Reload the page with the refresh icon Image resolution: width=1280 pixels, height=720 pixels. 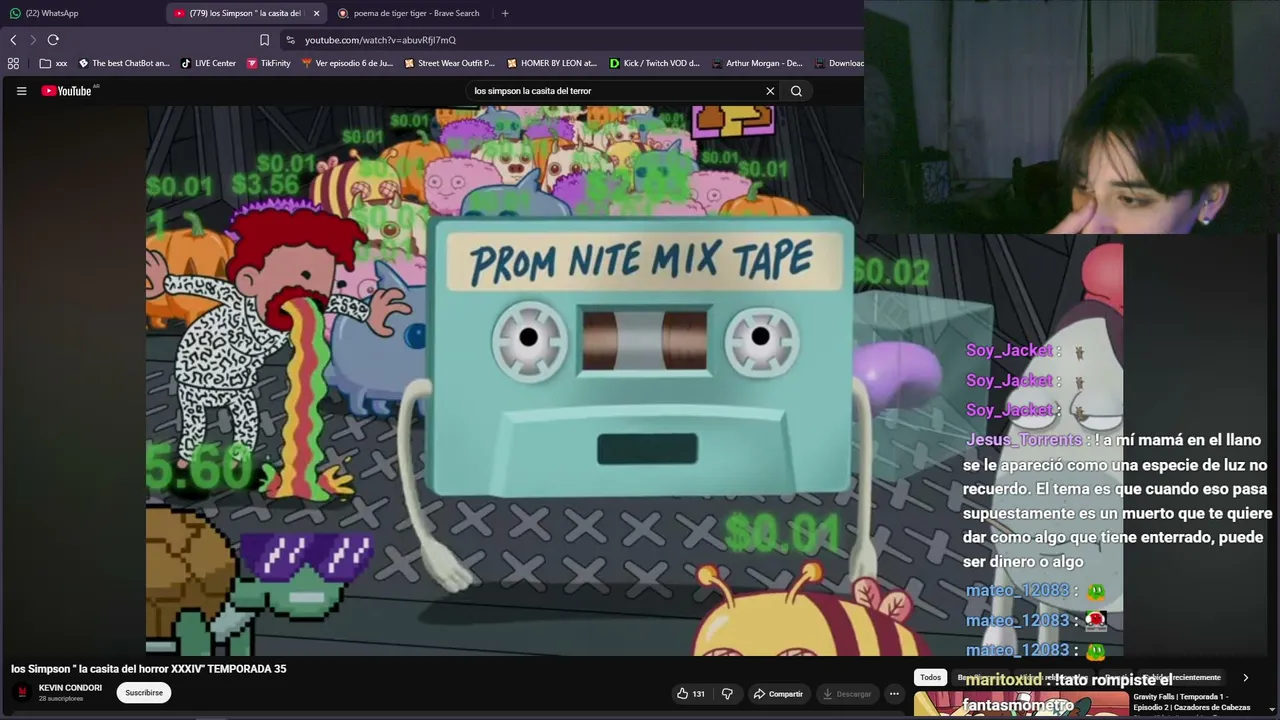coord(53,40)
